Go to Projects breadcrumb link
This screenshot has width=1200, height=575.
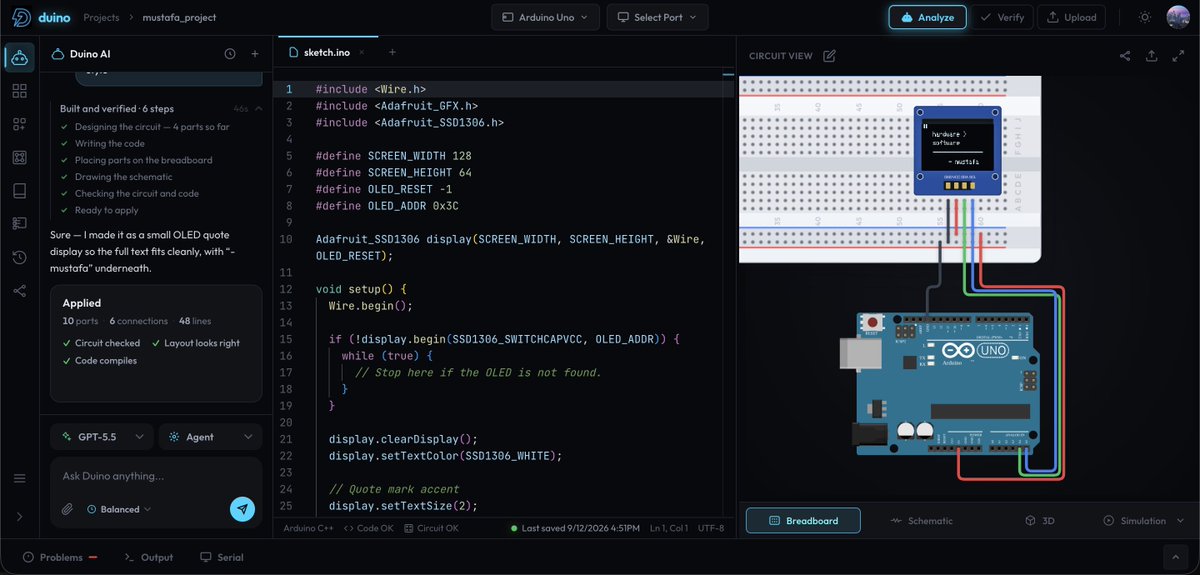tap(101, 17)
